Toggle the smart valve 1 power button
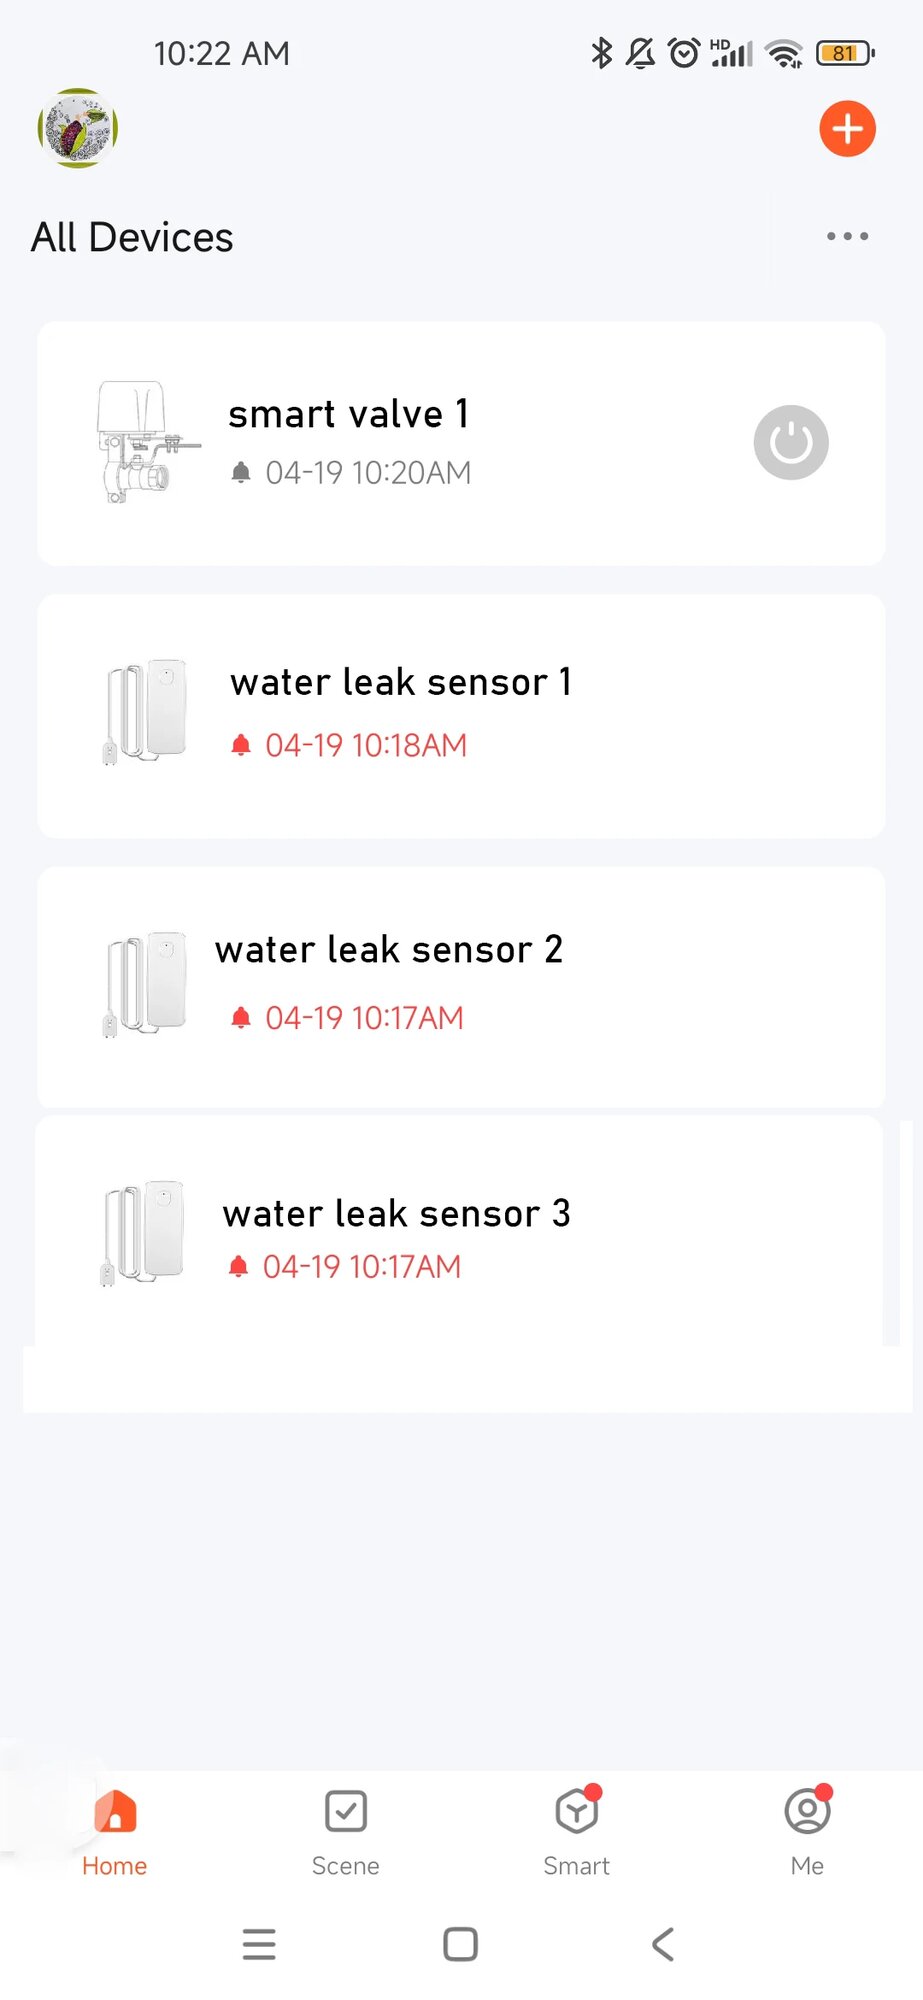Viewport: 923px width, 2000px height. (x=791, y=442)
